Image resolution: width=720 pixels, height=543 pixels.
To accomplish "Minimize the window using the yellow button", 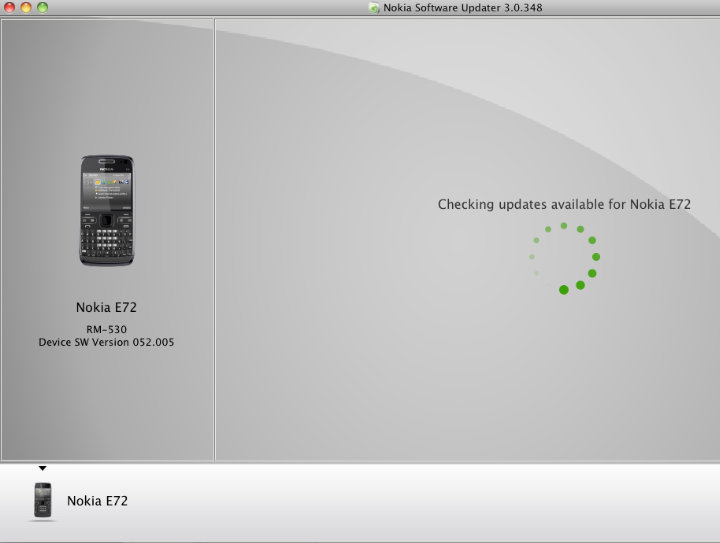I will [26, 7].
